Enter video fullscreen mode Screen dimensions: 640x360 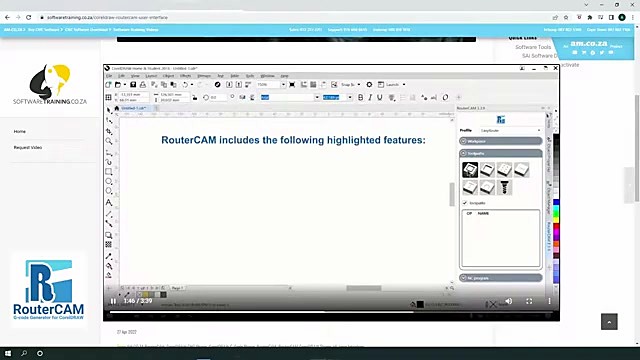click(x=529, y=301)
